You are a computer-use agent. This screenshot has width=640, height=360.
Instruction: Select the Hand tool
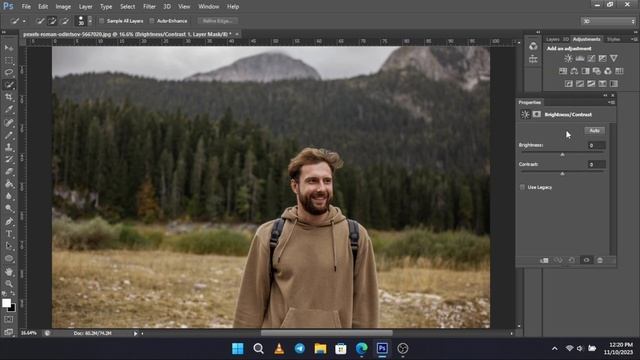[9, 272]
